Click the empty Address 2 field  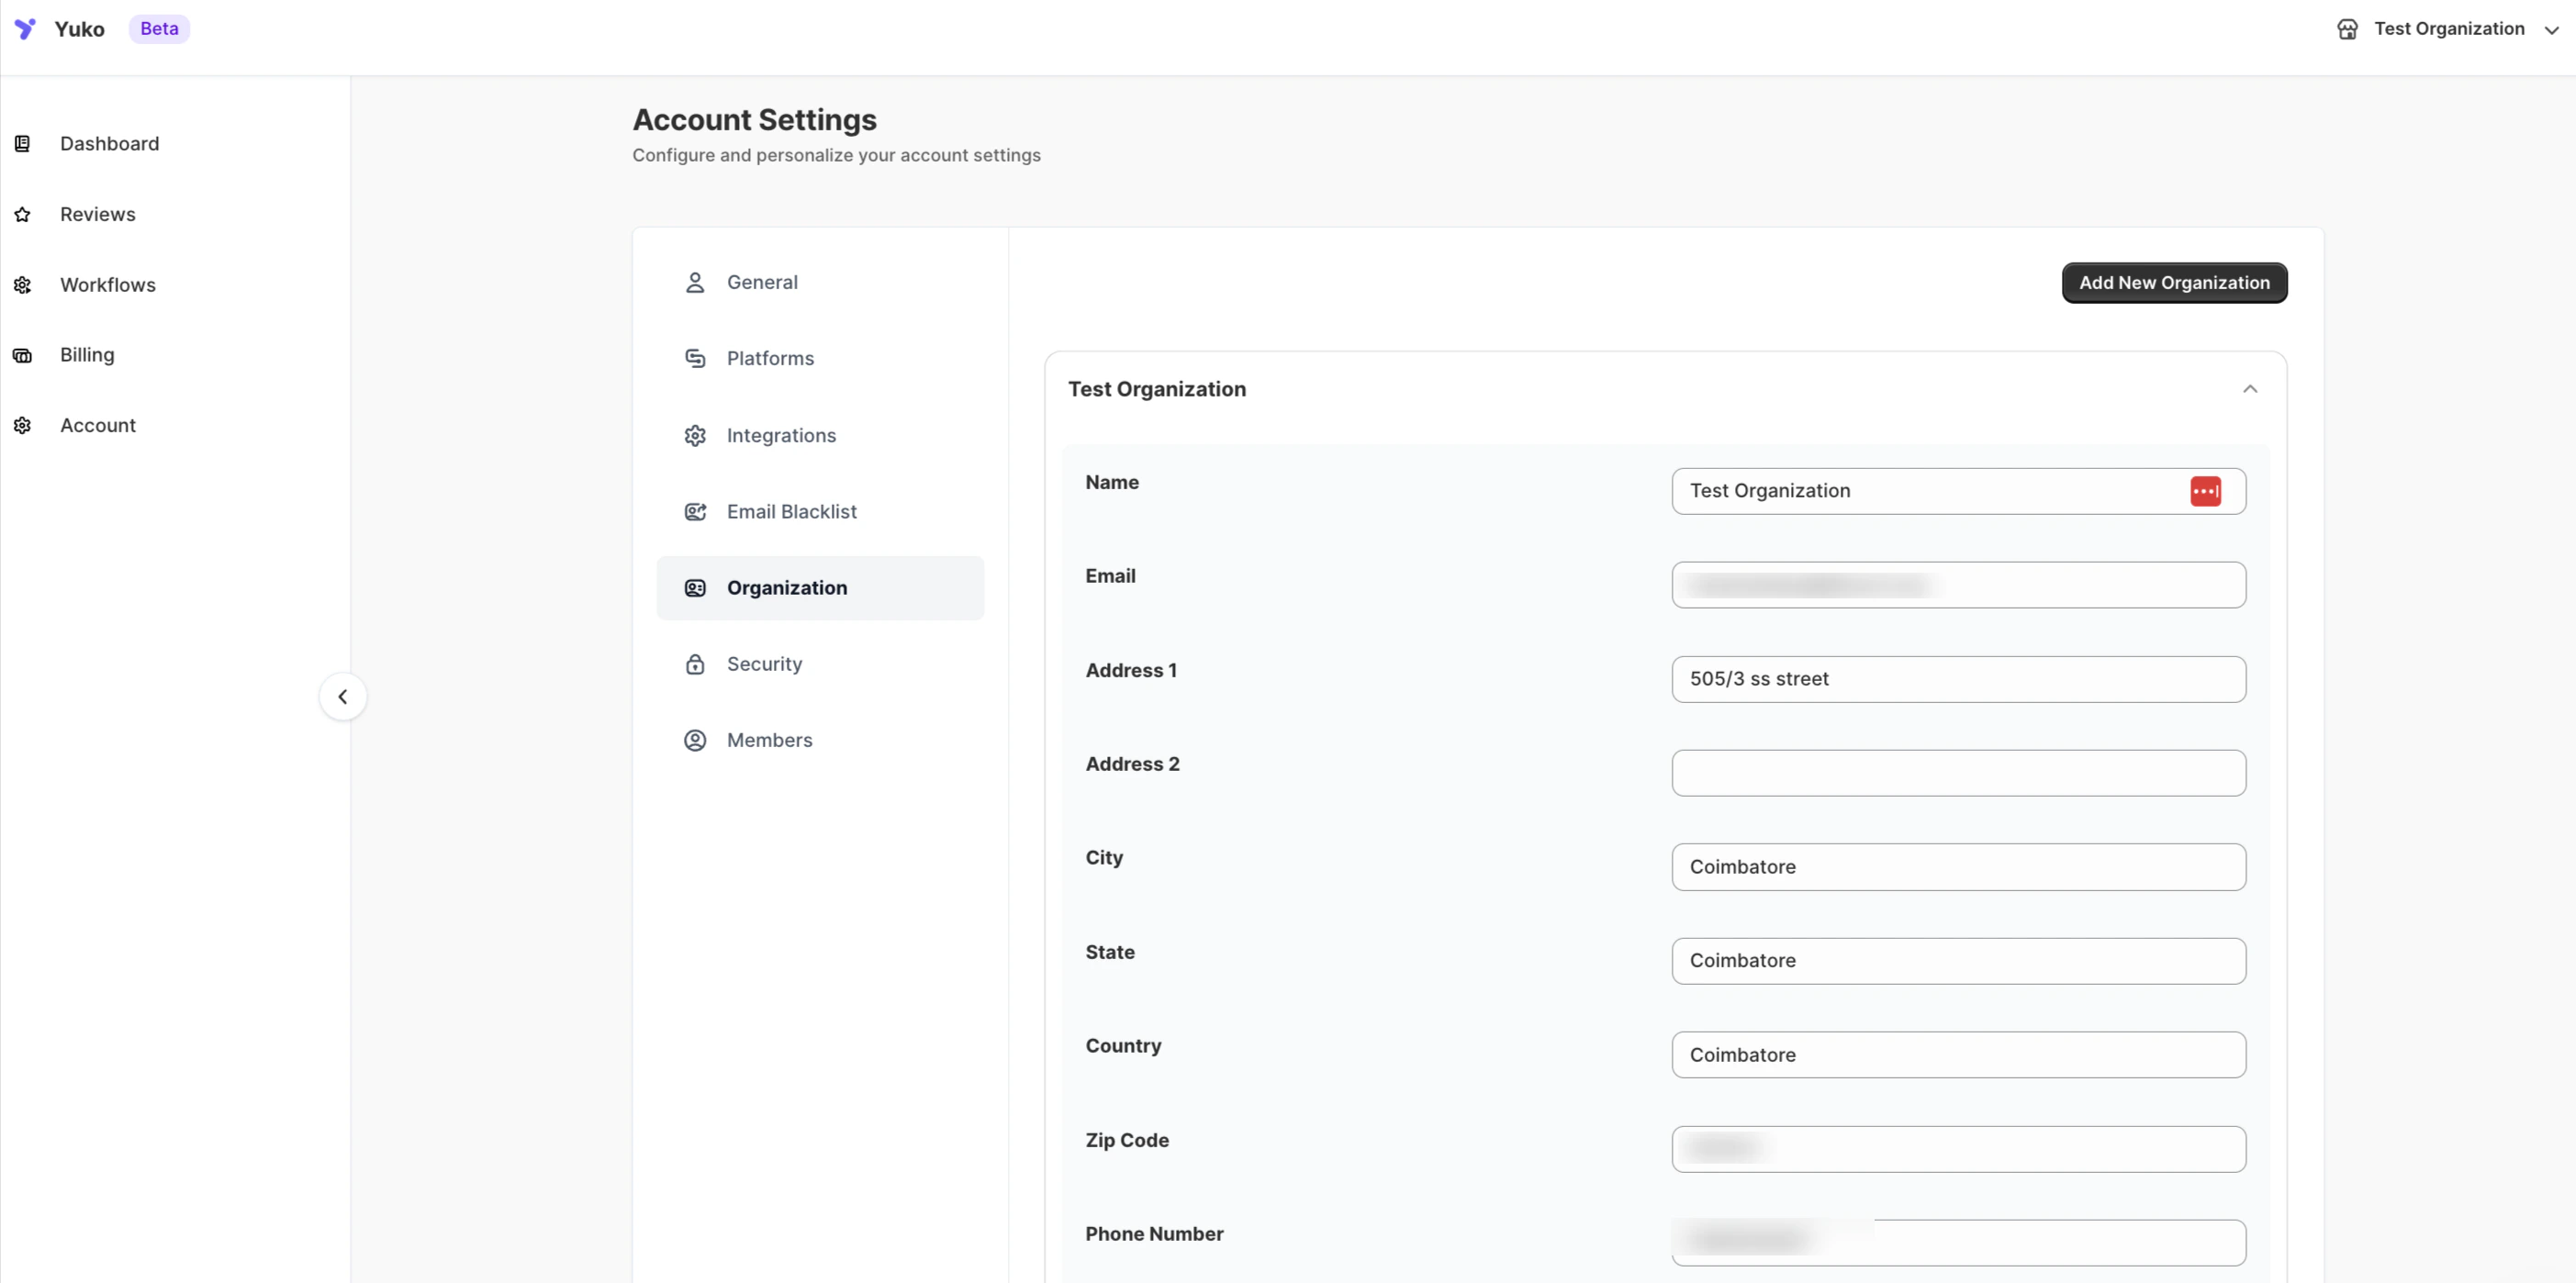[x=1958, y=773]
